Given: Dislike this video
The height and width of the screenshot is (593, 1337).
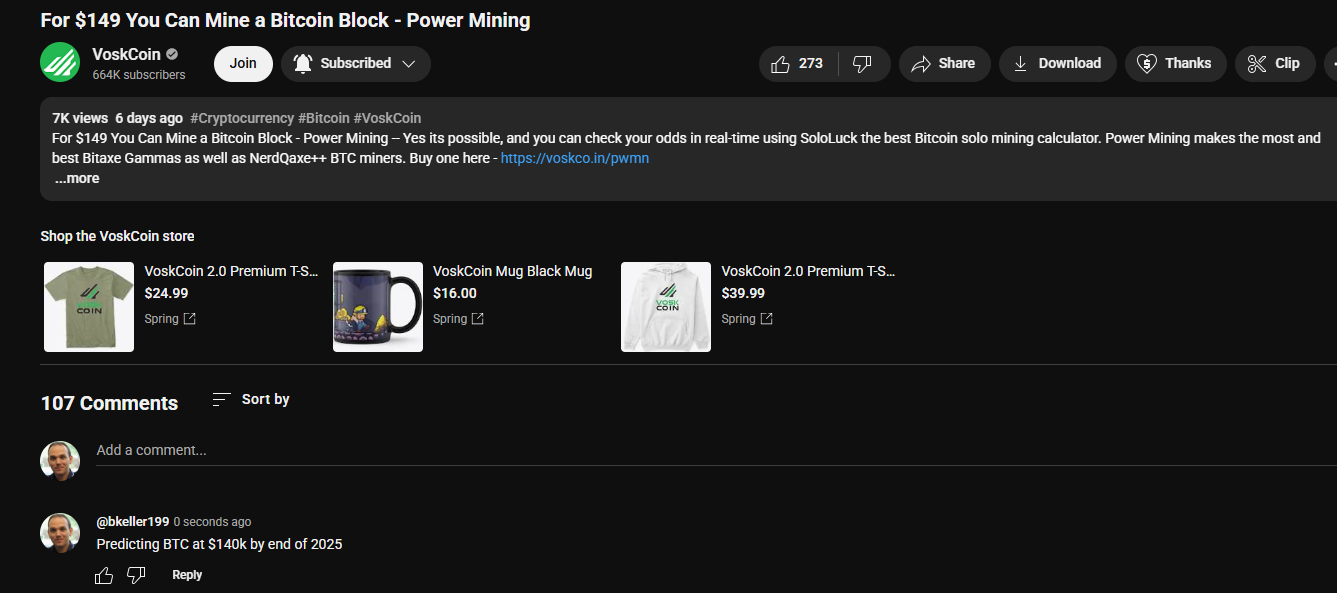Looking at the screenshot, I should point(863,64).
